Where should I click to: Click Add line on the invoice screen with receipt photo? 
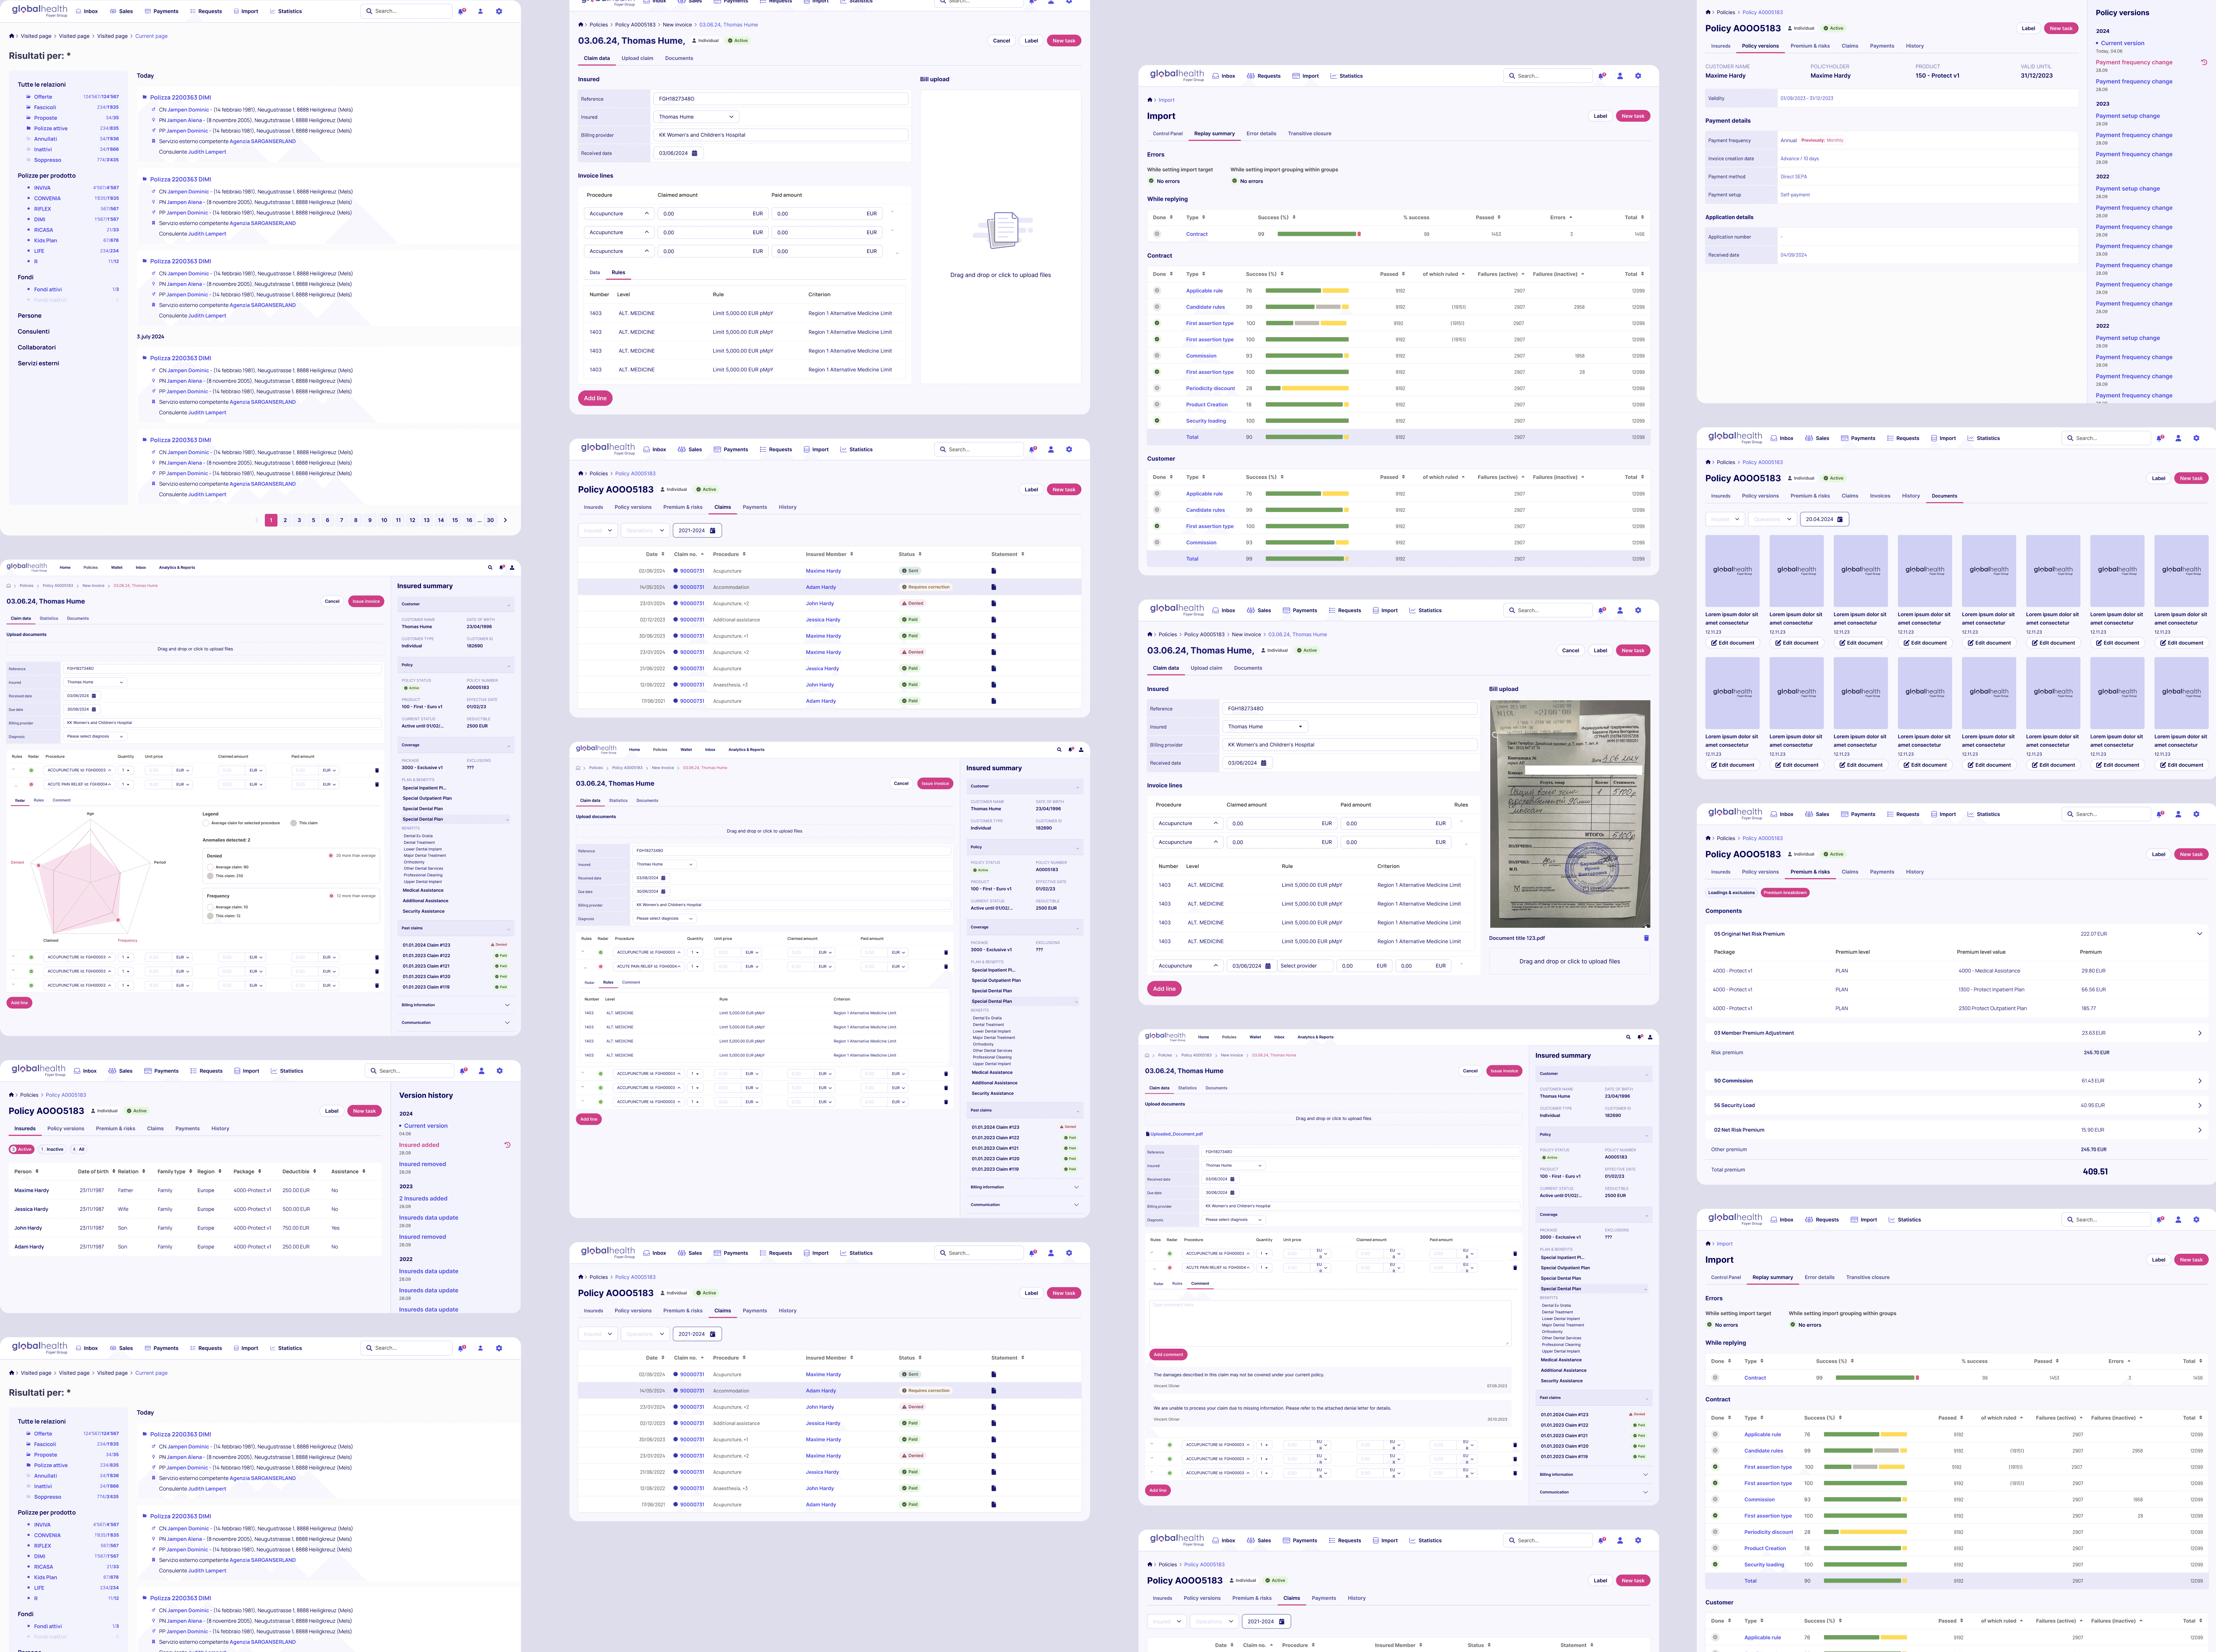coord(1164,989)
